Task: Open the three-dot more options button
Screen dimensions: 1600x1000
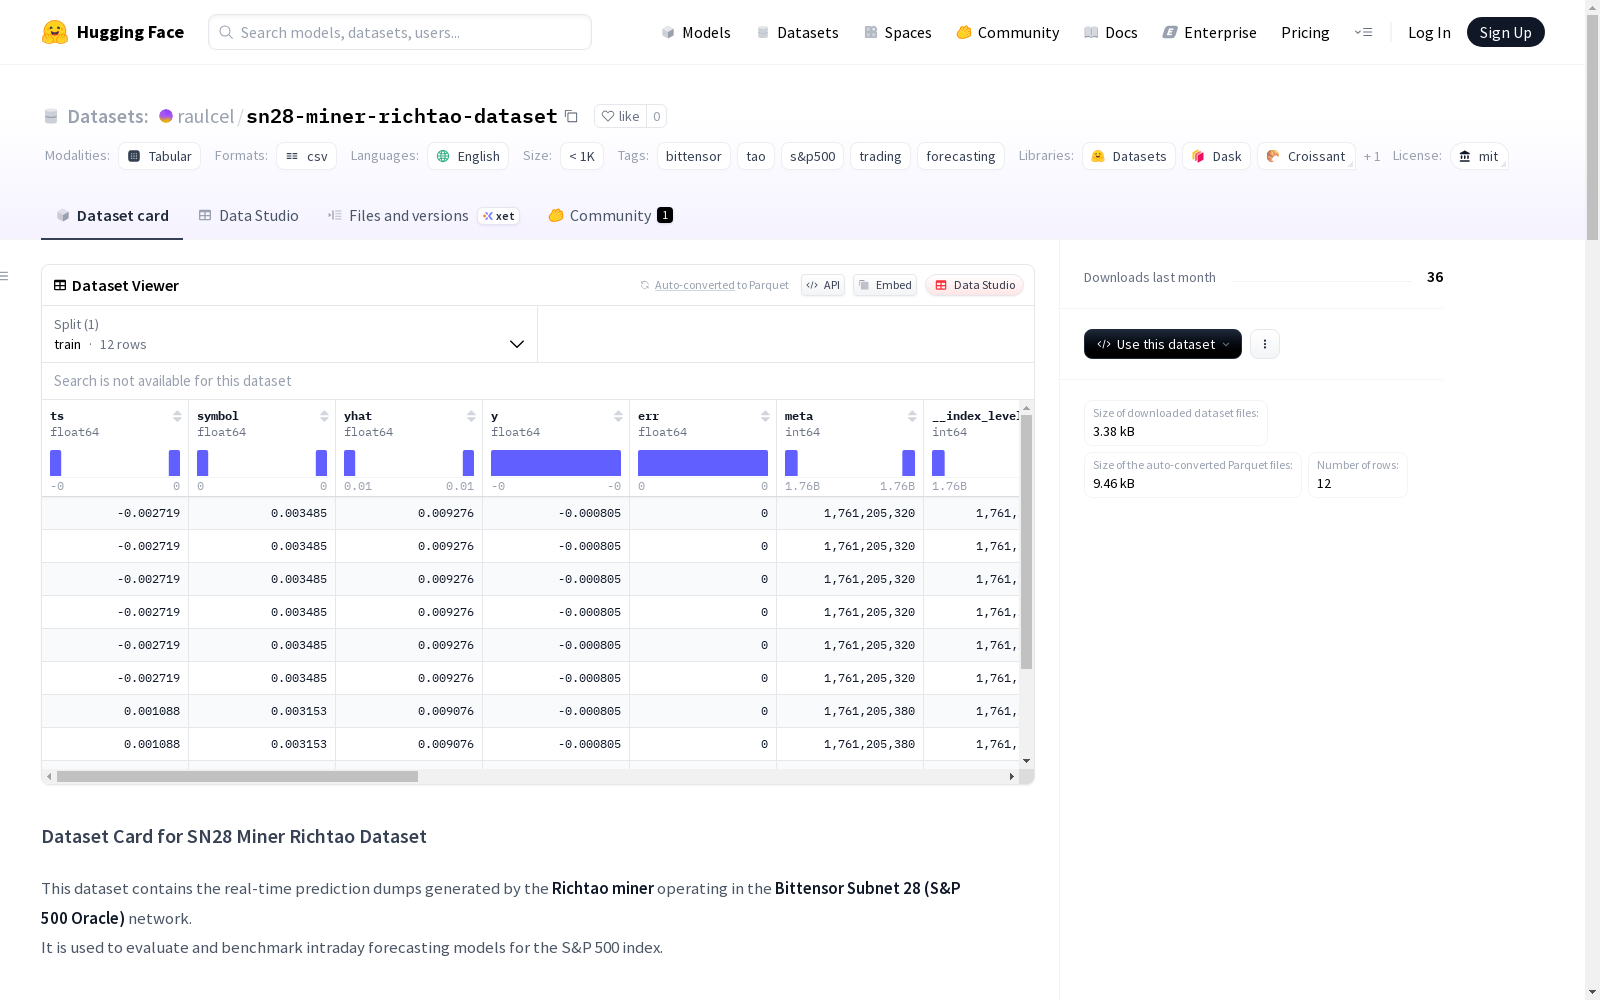Action: pyautogui.click(x=1265, y=344)
